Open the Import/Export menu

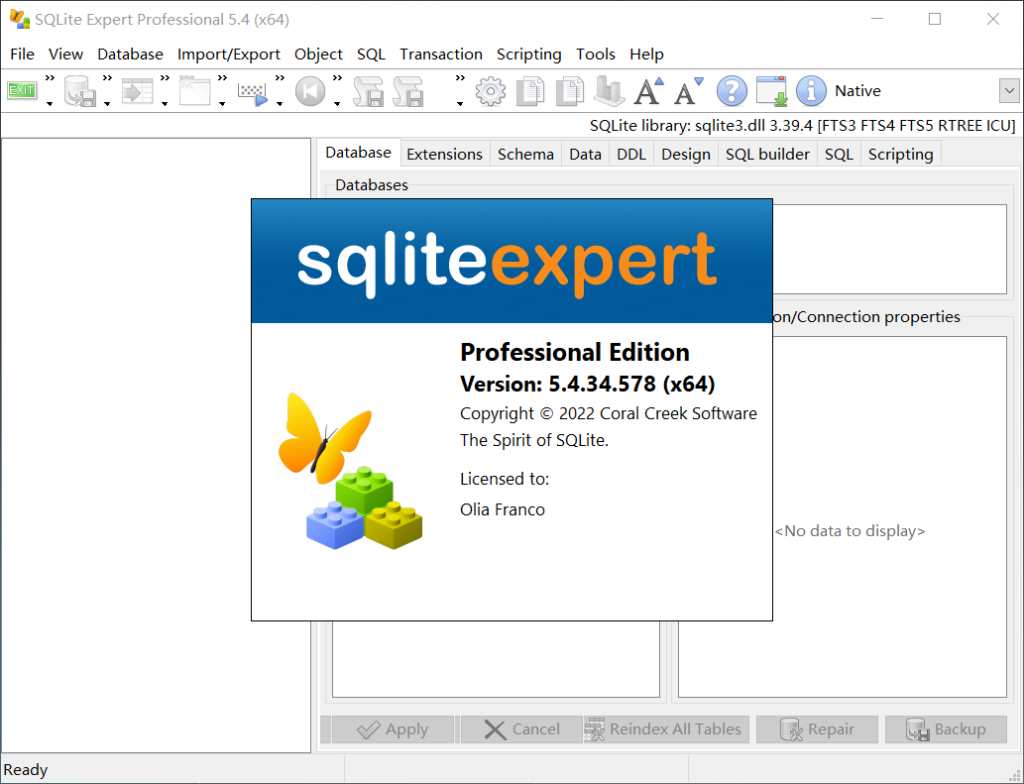pos(228,54)
